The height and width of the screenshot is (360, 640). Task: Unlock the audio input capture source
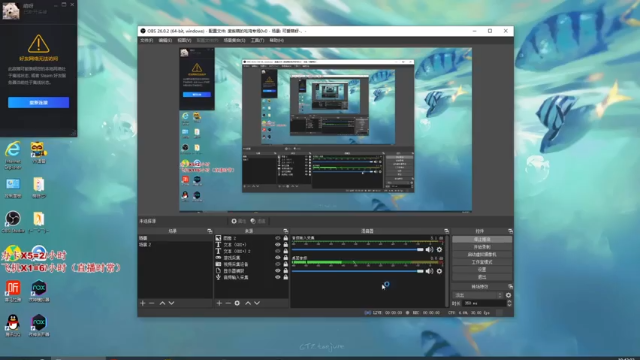(286, 277)
